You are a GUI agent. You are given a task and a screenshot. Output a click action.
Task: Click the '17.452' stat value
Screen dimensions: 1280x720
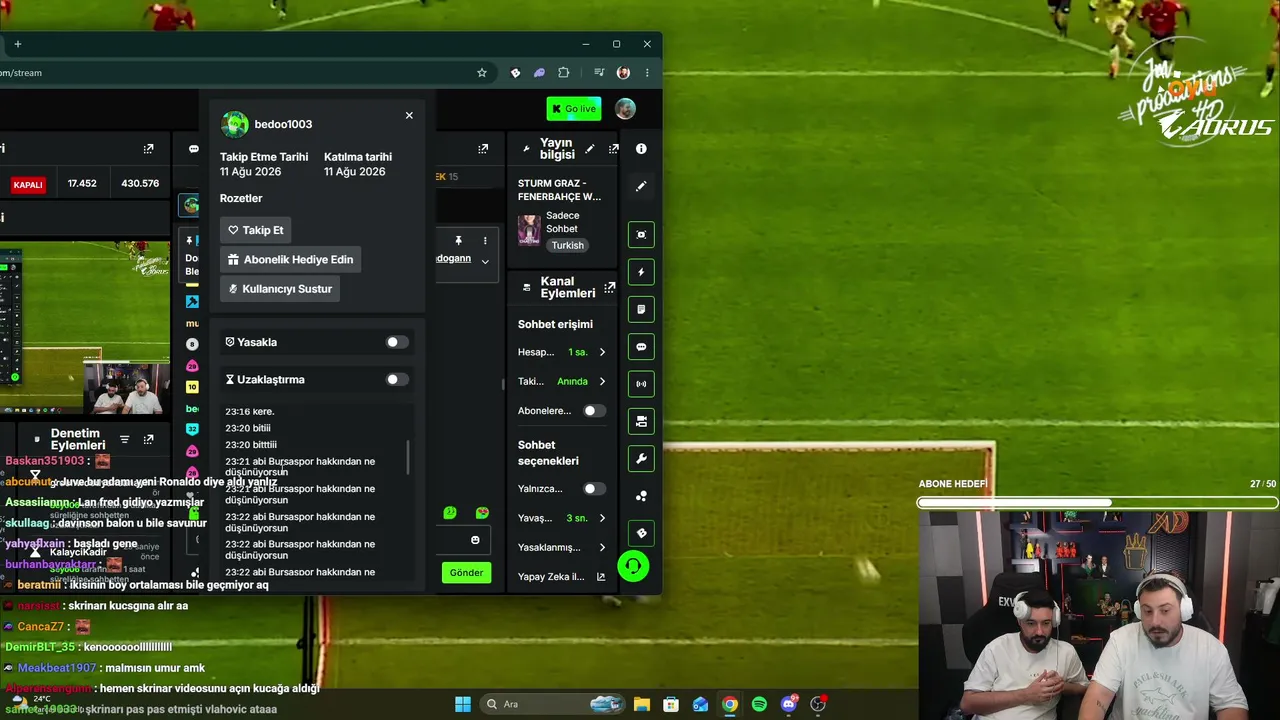pyautogui.click(x=82, y=184)
